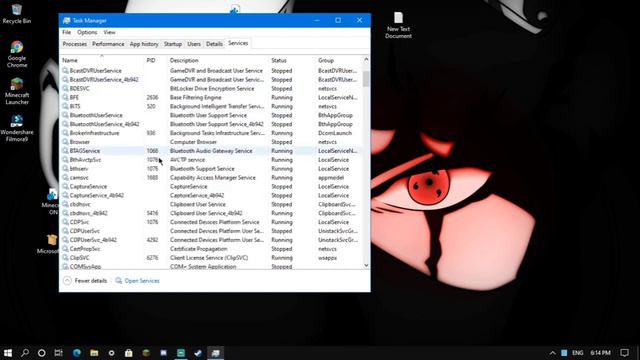
Task: Open the Microsoft Store taskbar icon
Action: (129, 353)
